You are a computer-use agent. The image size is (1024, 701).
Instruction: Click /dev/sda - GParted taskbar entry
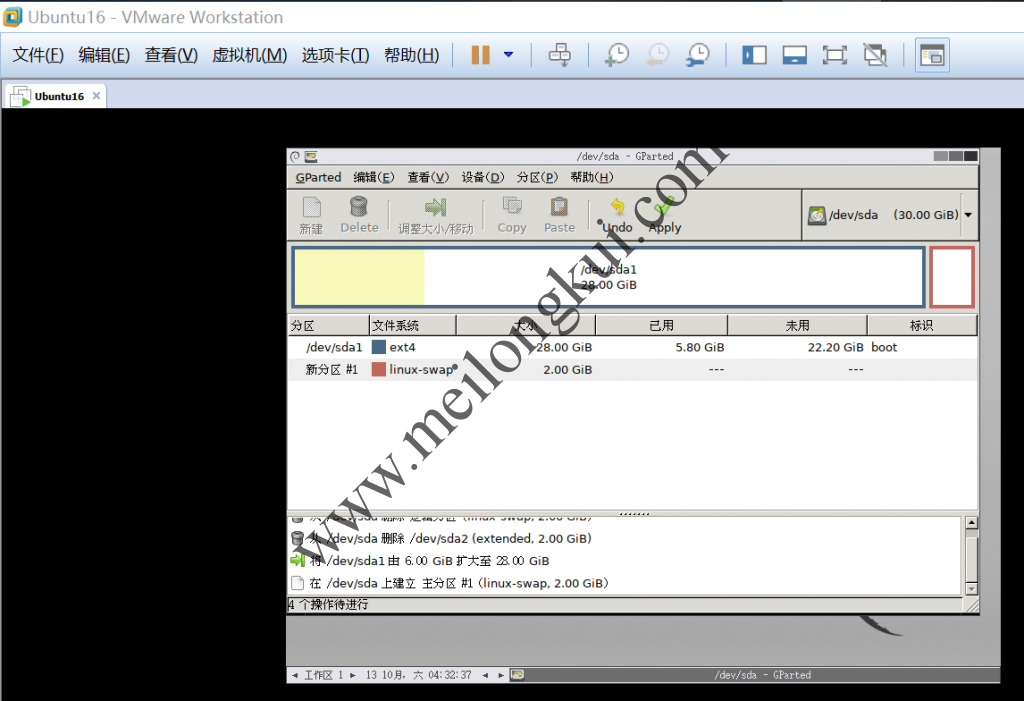(762, 675)
